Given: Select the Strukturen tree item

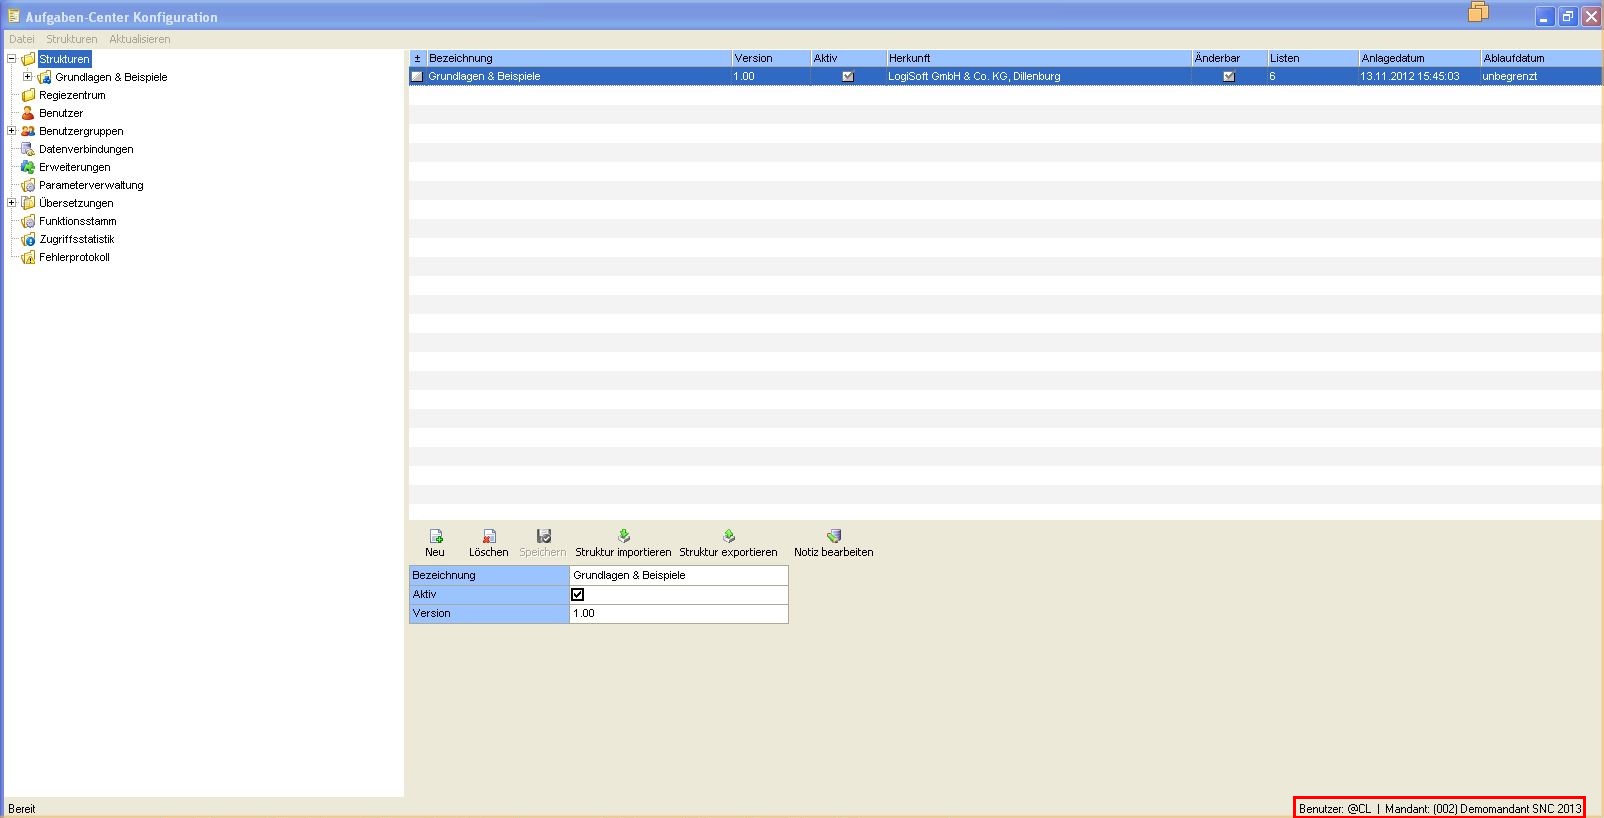Looking at the screenshot, I should [x=65, y=59].
